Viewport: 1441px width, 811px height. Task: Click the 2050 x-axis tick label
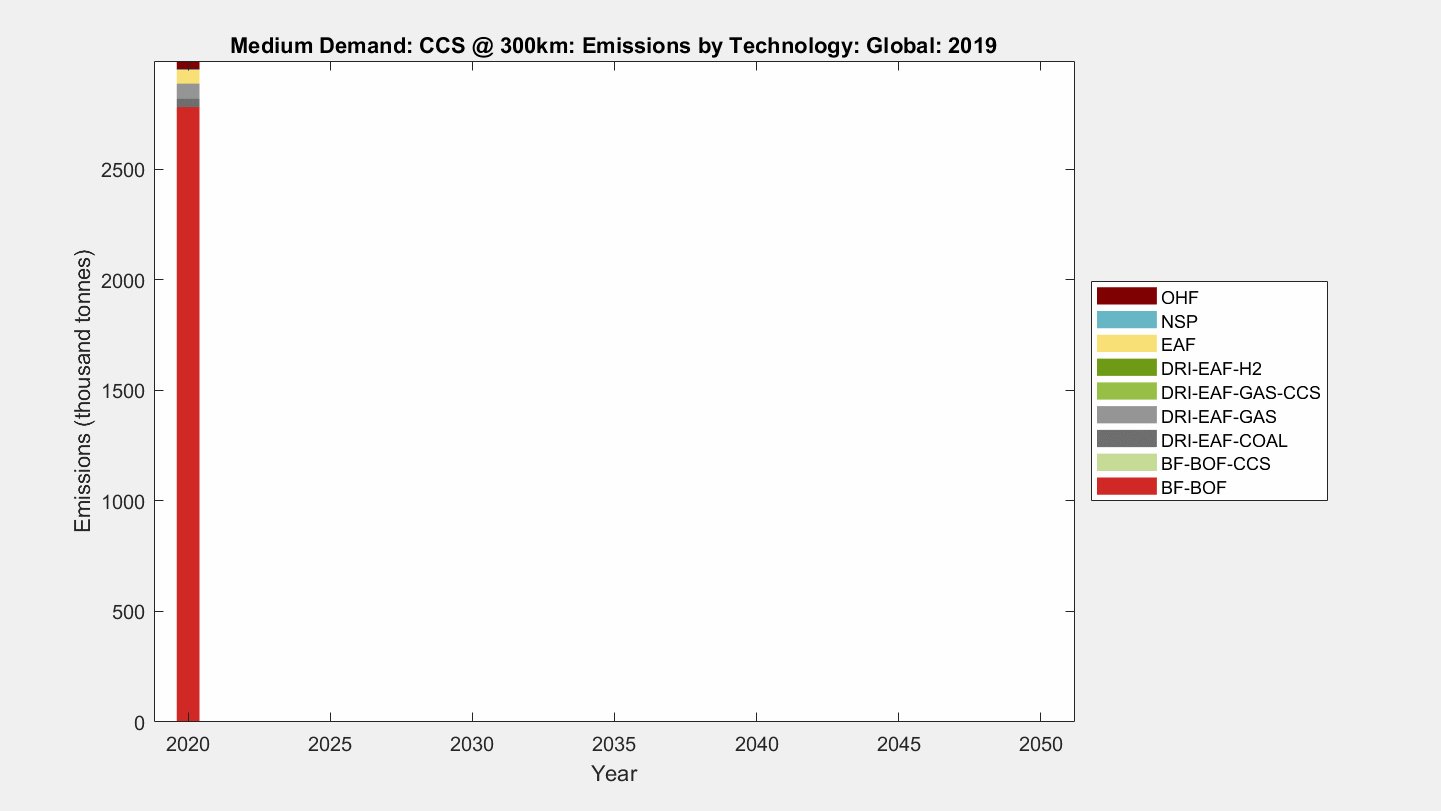click(1040, 746)
